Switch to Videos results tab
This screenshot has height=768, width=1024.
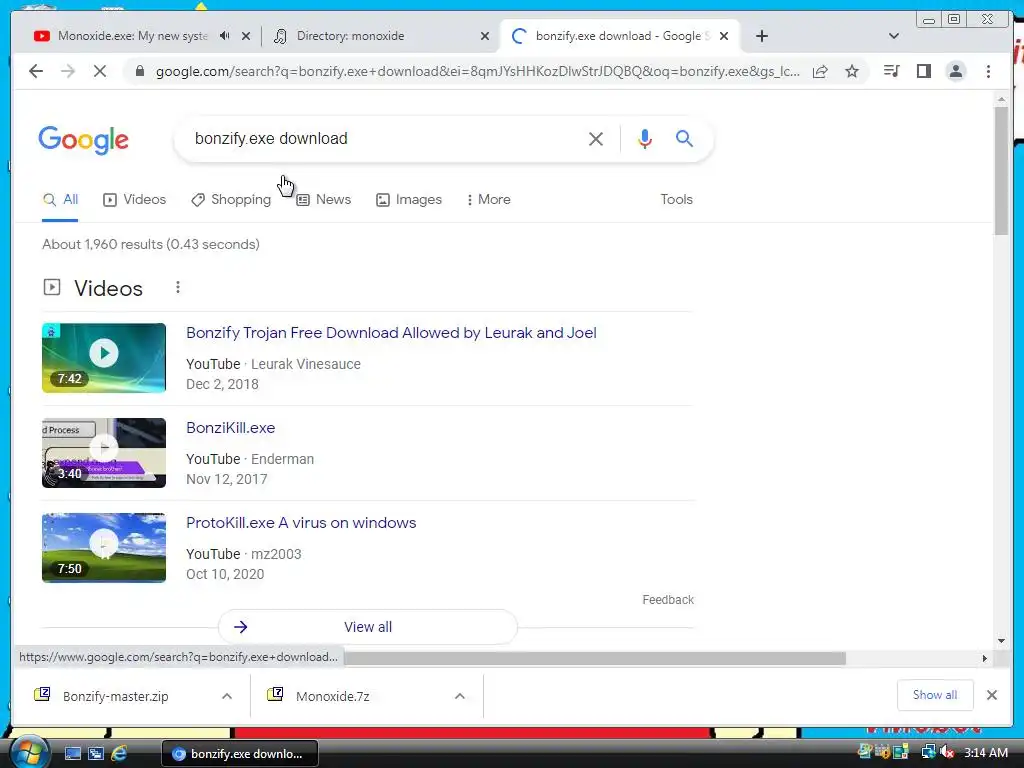[x=135, y=199]
